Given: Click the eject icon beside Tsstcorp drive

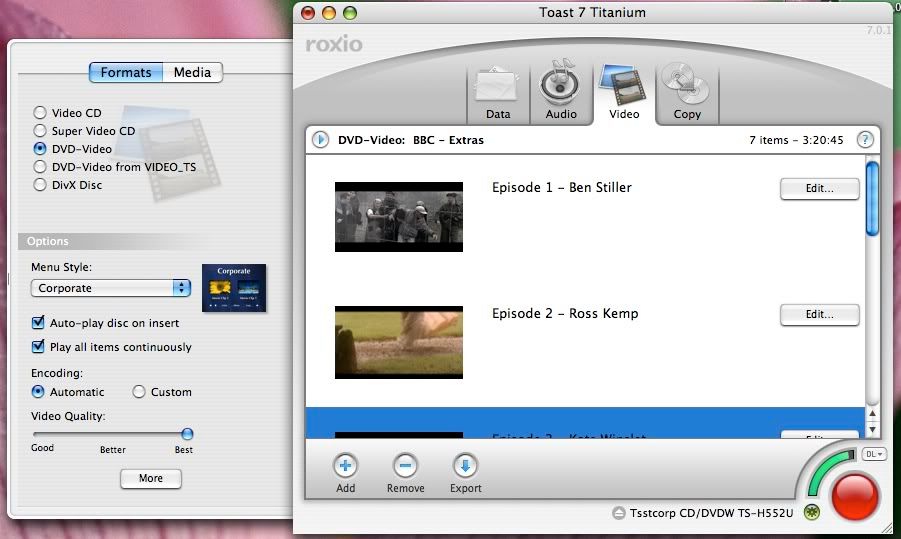Looking at the screenshot, I should tap(619, 513).
